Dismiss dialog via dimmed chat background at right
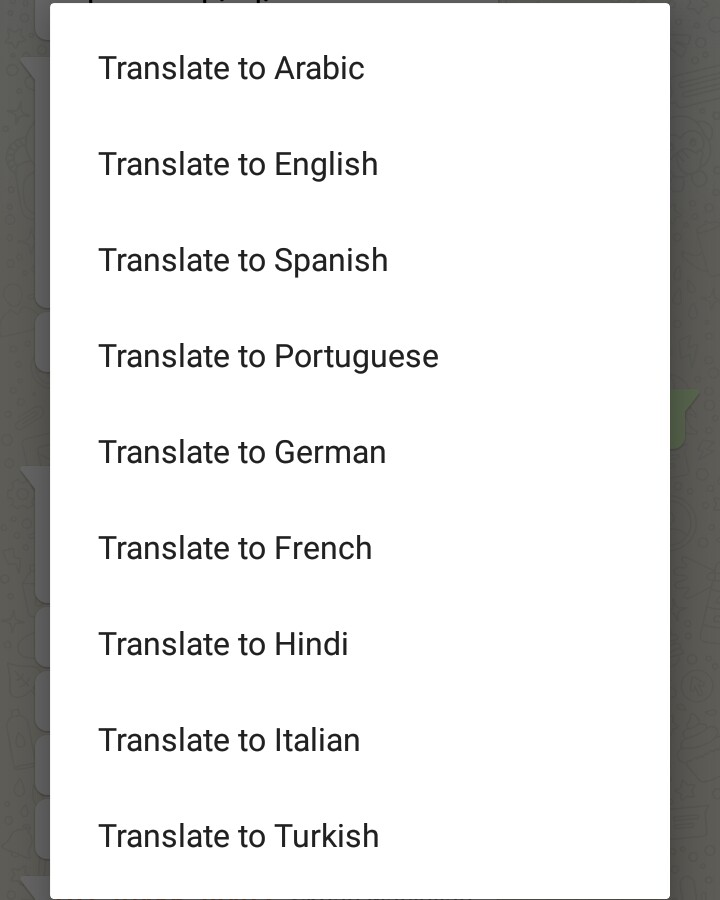The width and height of the screenshot is (720, 900). 695,448
